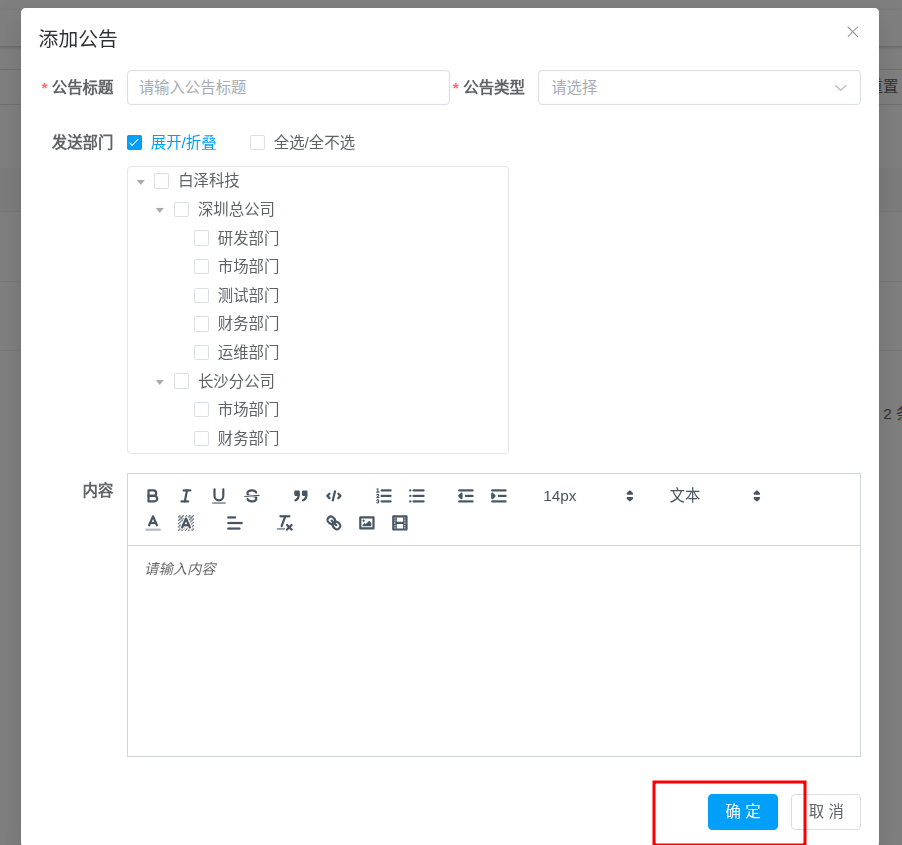This screenshot has width=902, height=845.
Task: Check the 研发部门 checkbox
Action: coord(201,238)
